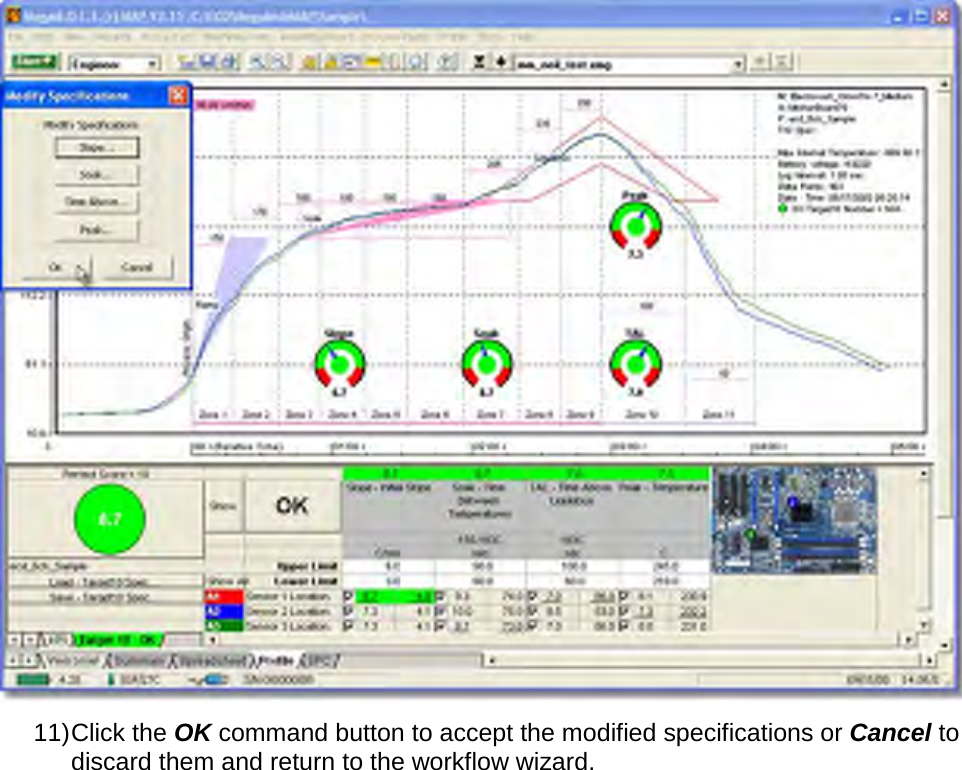
Task: Click the Save - Target10 Spec button
Action: 104,597
